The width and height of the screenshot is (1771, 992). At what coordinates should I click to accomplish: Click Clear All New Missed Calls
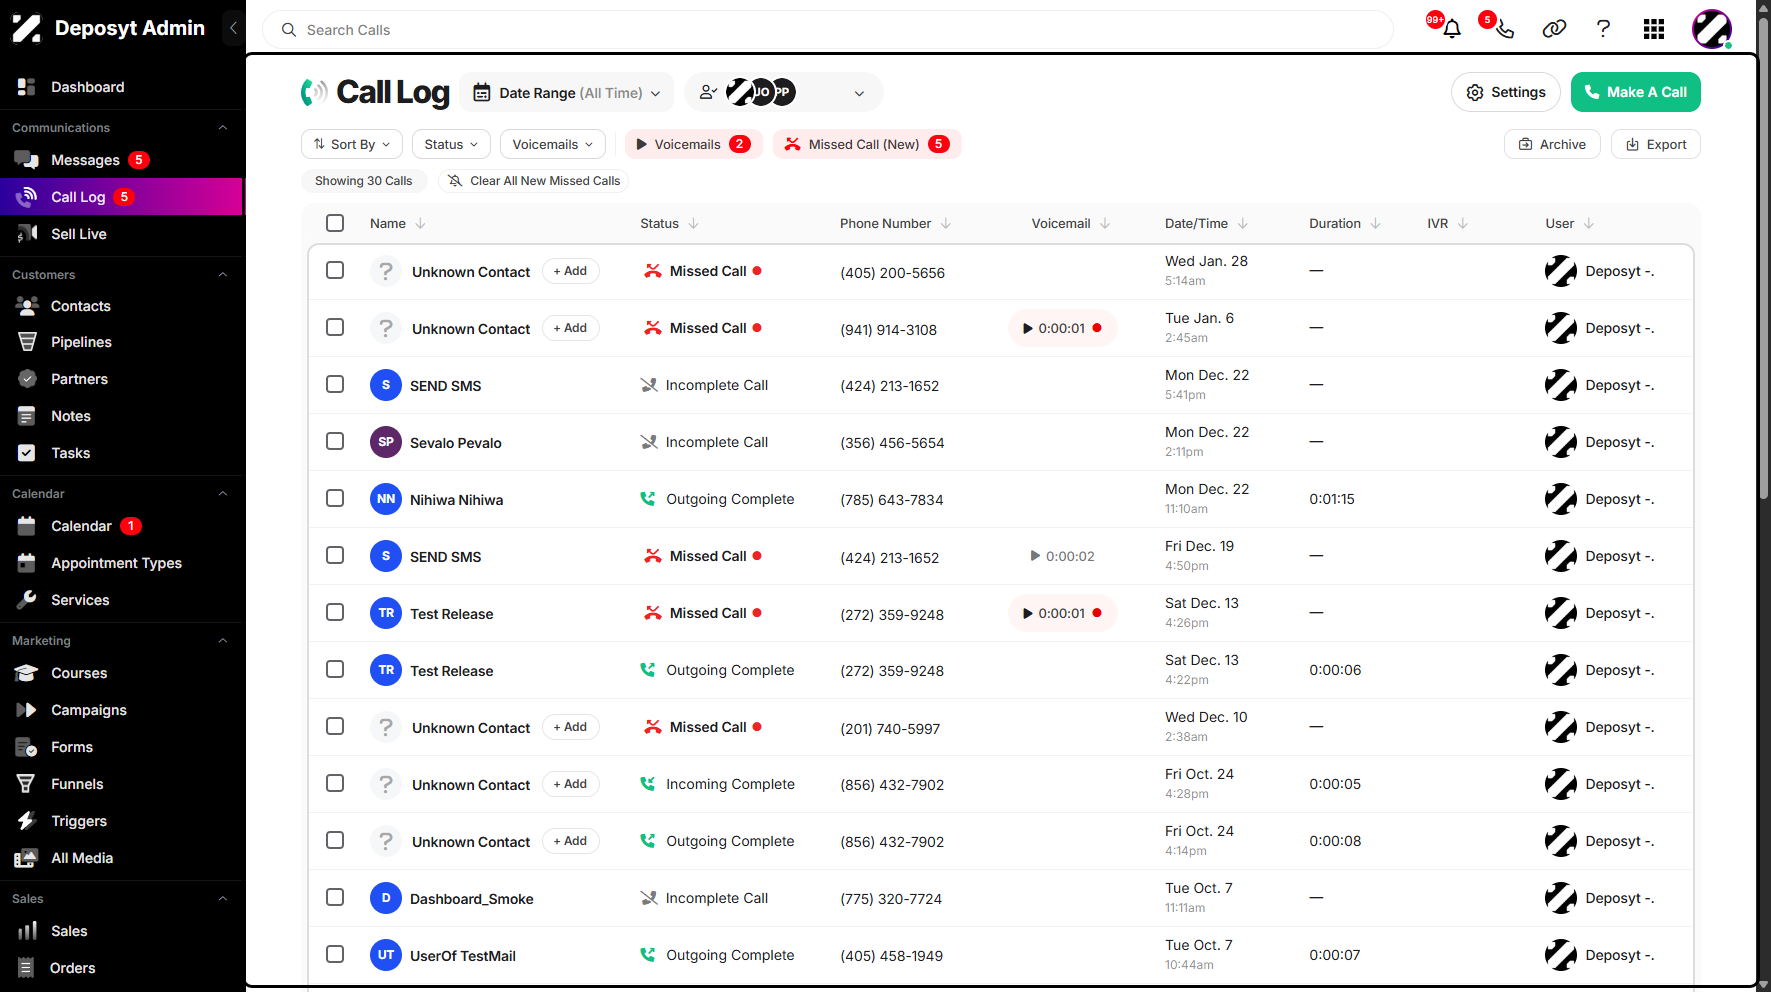(534, 181)
